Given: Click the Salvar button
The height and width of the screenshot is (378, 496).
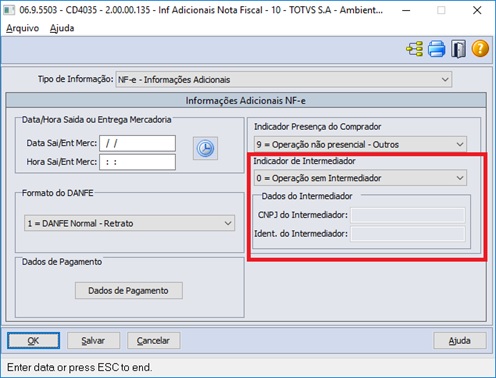Looking at the screenshot, I should tap(93, 341).
